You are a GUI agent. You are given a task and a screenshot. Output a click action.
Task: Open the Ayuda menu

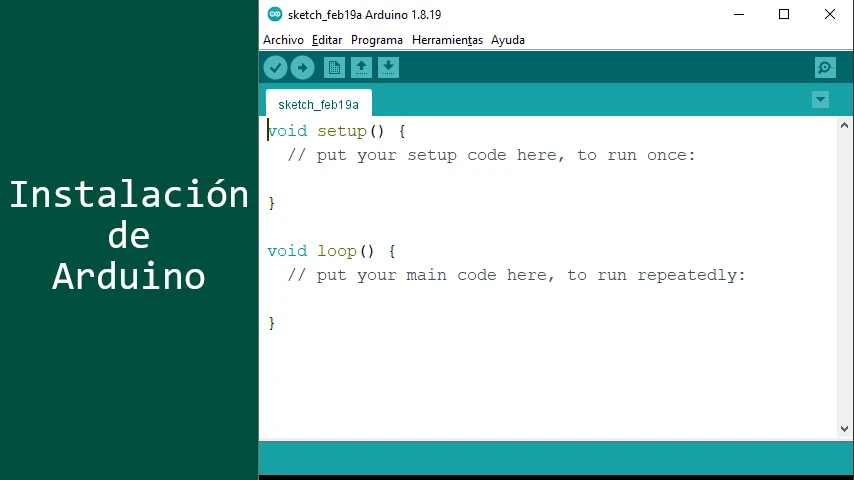click(508, 40)
